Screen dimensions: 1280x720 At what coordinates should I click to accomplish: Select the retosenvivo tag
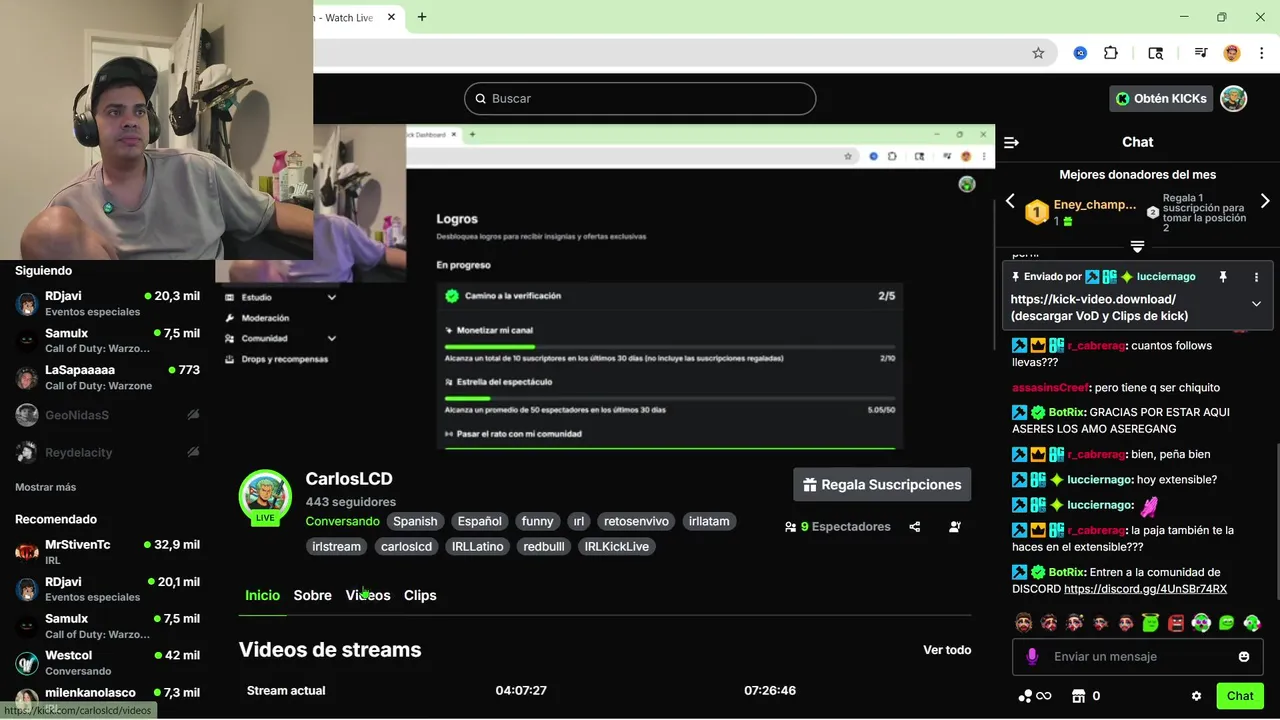point(636,521)
